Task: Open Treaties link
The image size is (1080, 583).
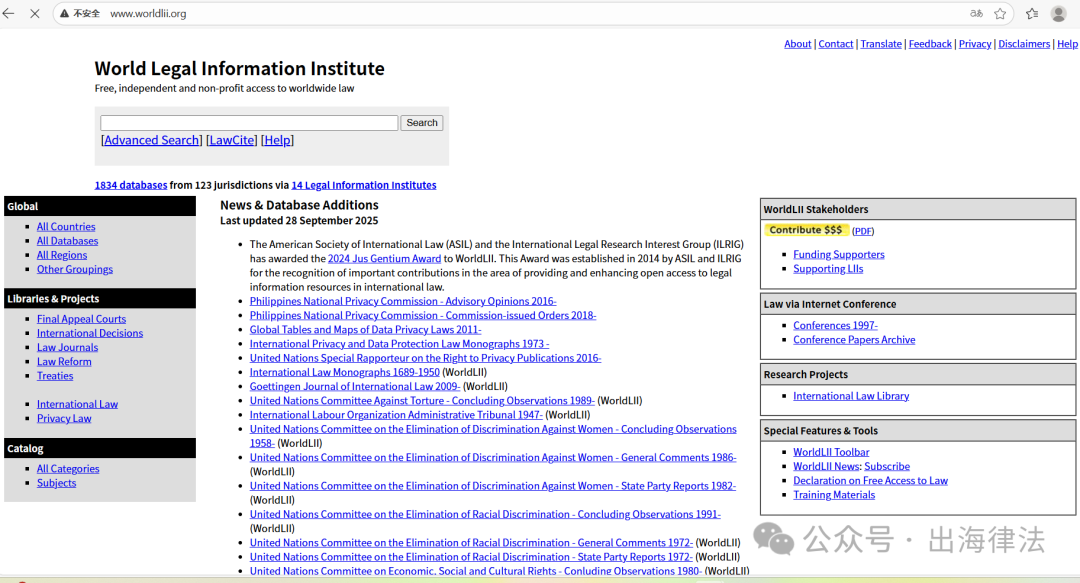Action: coord(55,376)
